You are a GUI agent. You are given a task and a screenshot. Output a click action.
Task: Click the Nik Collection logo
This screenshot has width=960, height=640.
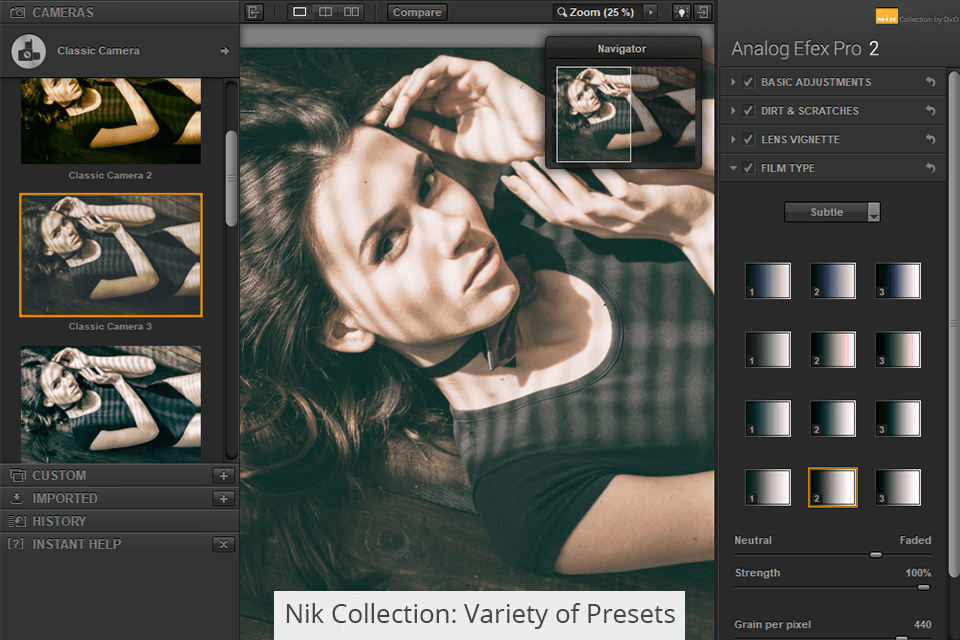pos(886,17)
